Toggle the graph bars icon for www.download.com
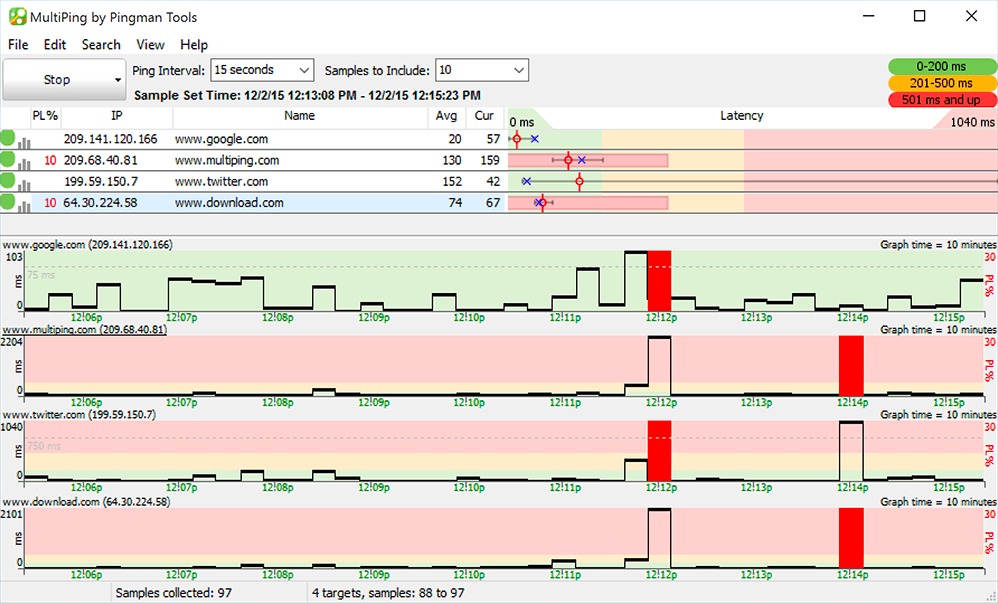The image size is (998, 603). 24,204
